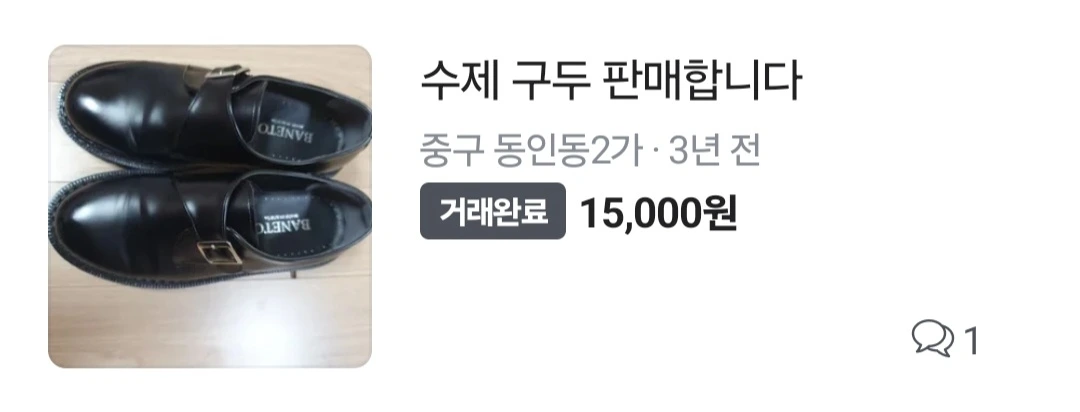Viewport: 1080px width, 412px height.
Task: Click the chat bubble icon
Action: coord(933,338)
